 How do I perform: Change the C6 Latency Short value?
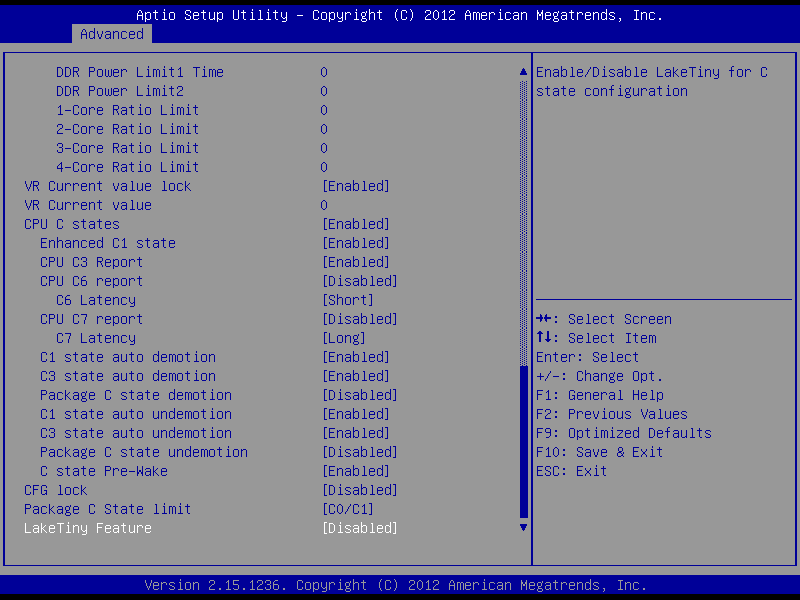tap(347, 300)
